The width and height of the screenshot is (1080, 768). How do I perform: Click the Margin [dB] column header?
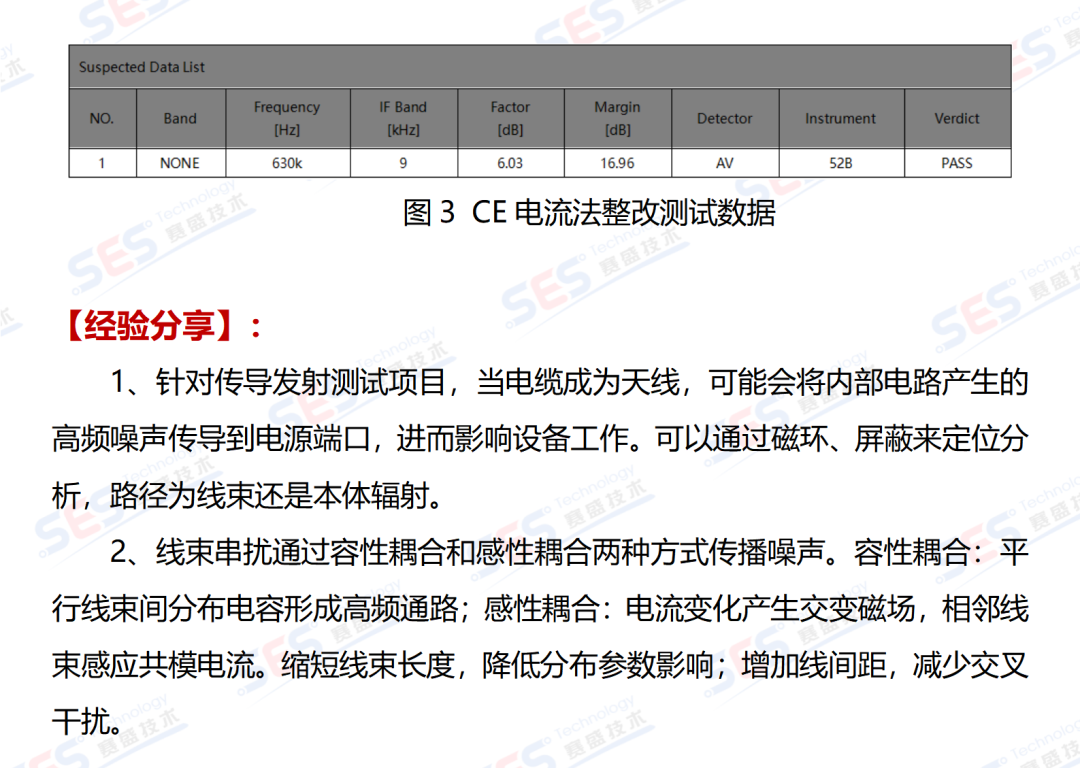click(x=617, y=118)
